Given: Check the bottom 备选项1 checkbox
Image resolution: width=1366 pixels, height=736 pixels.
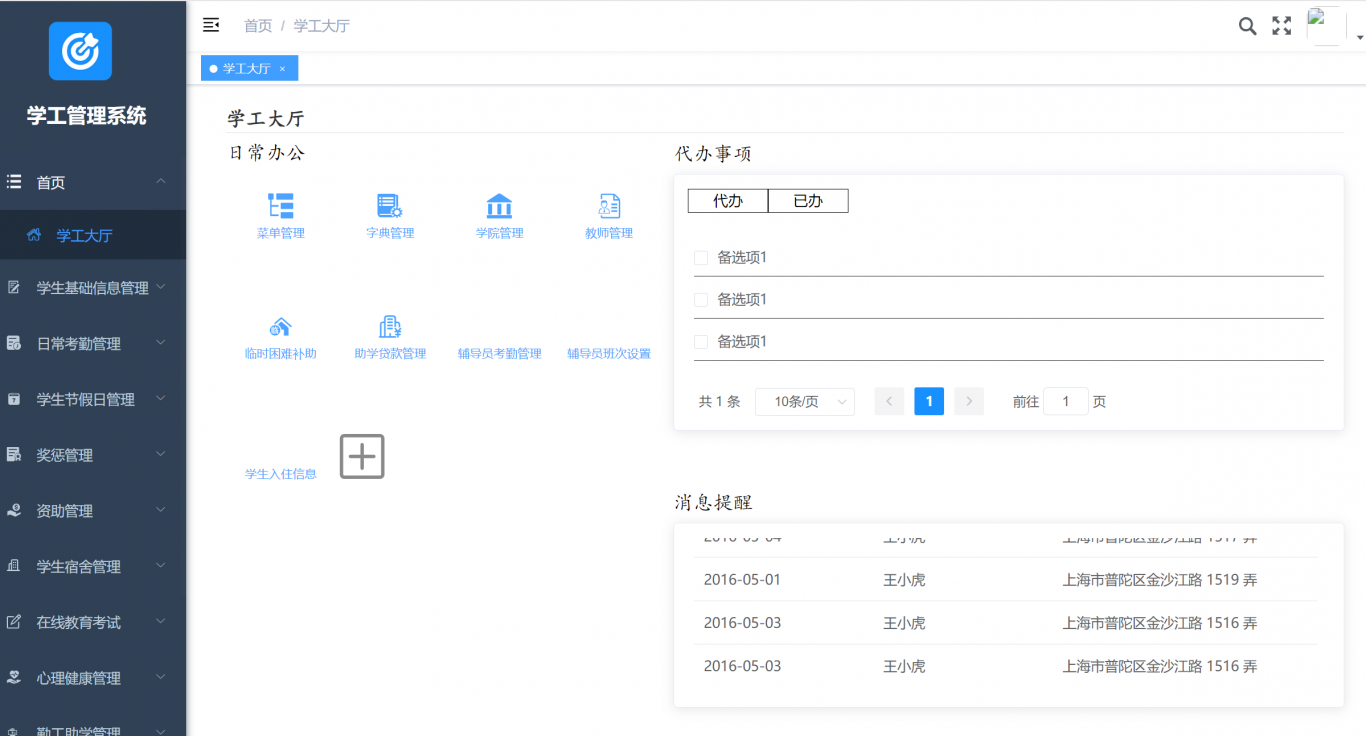Looking at the screenshot, I should point(701,342).
